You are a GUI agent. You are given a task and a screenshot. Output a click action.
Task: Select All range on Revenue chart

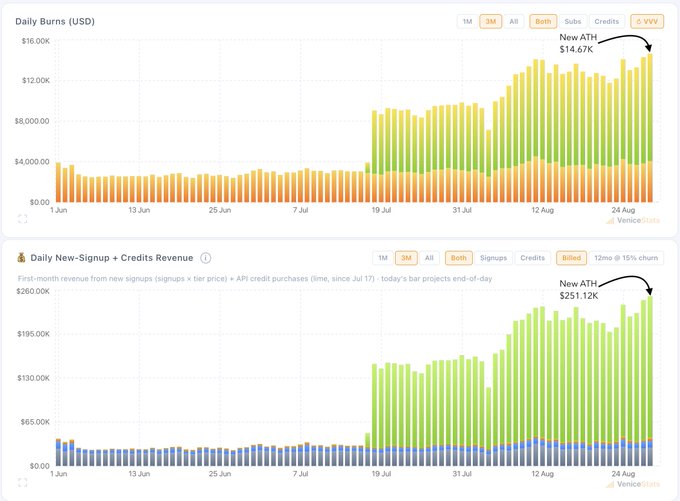pos(429,258)
